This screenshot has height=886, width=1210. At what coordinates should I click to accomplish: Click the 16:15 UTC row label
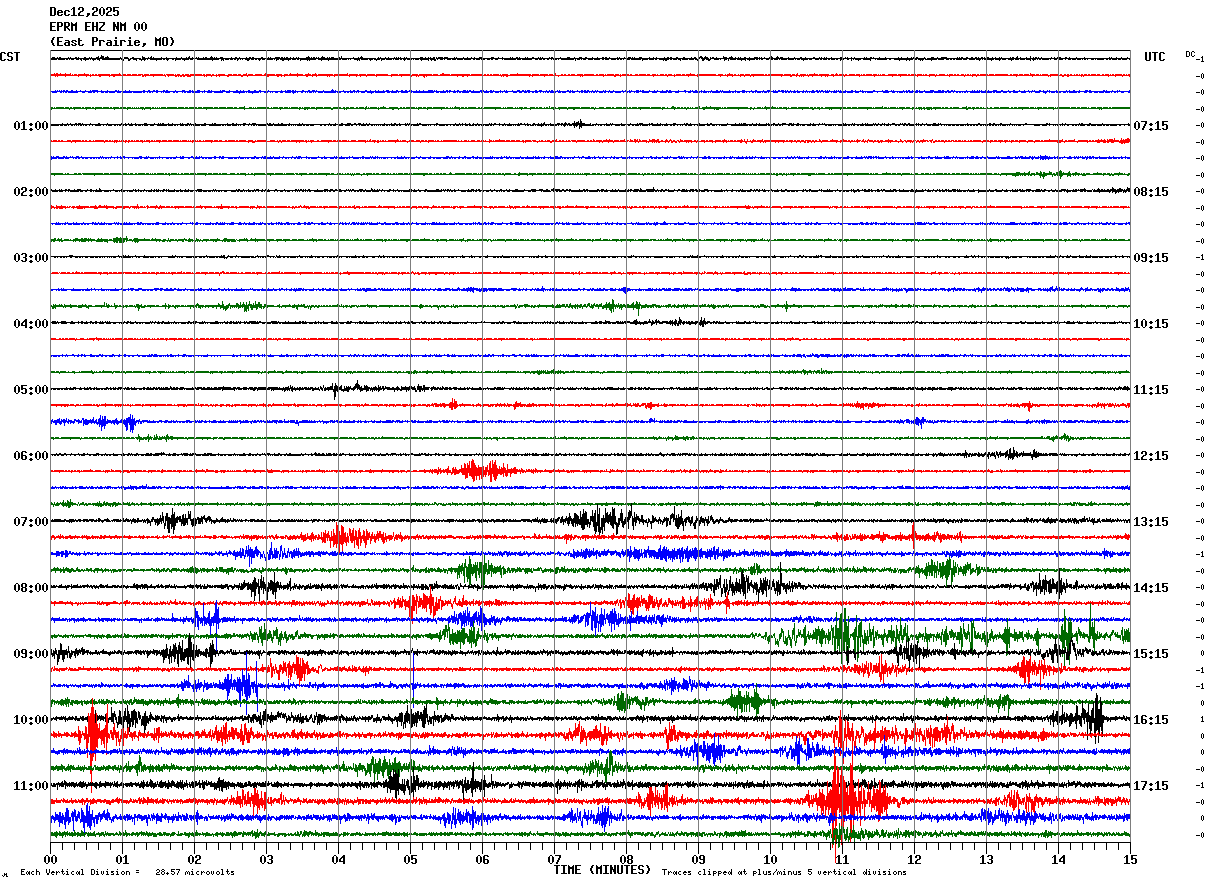(1151, 720)
